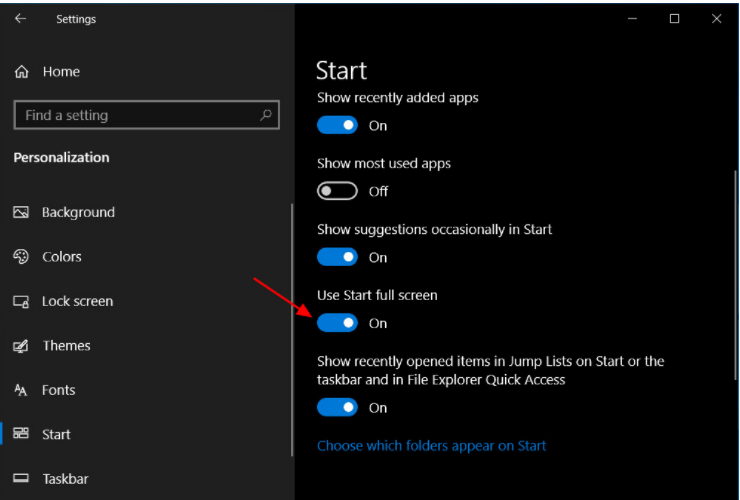Click the back arrow in Settings

pyautogui.click(x=20, y=18)
